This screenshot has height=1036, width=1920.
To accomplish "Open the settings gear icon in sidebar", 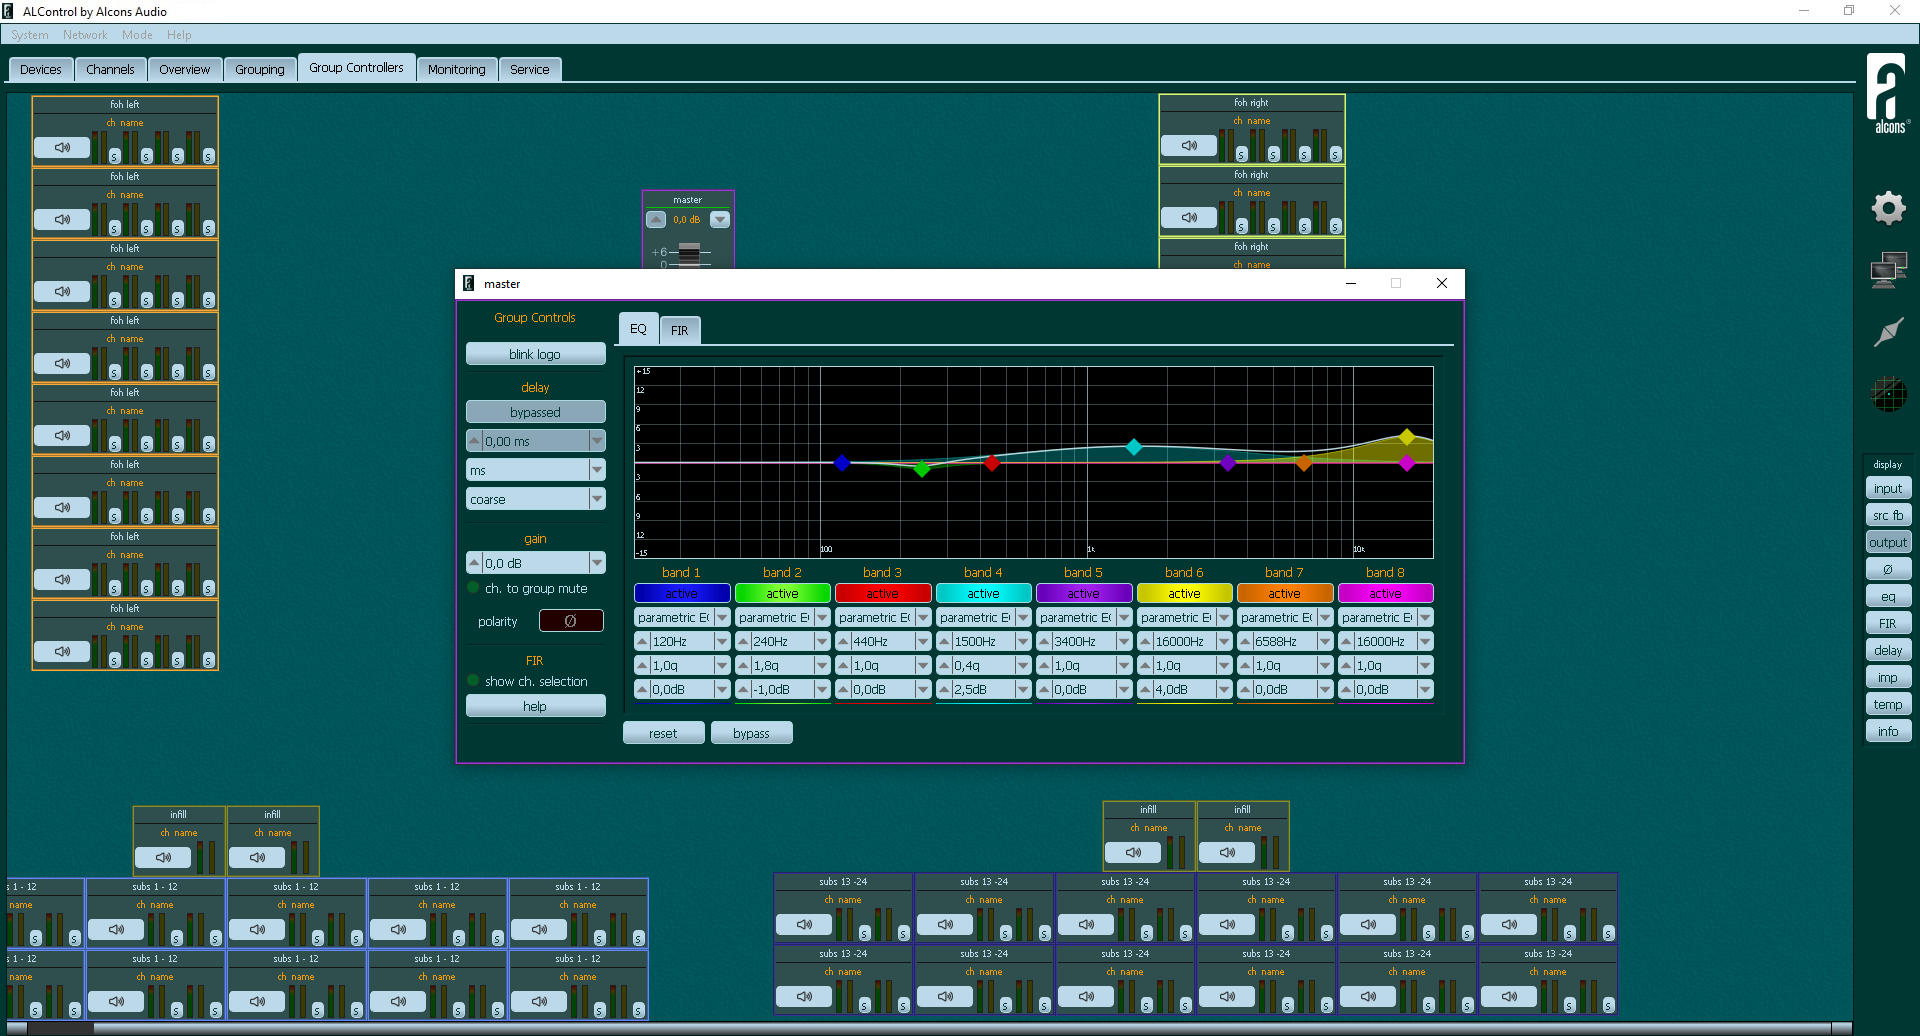I will (1888, 208).
